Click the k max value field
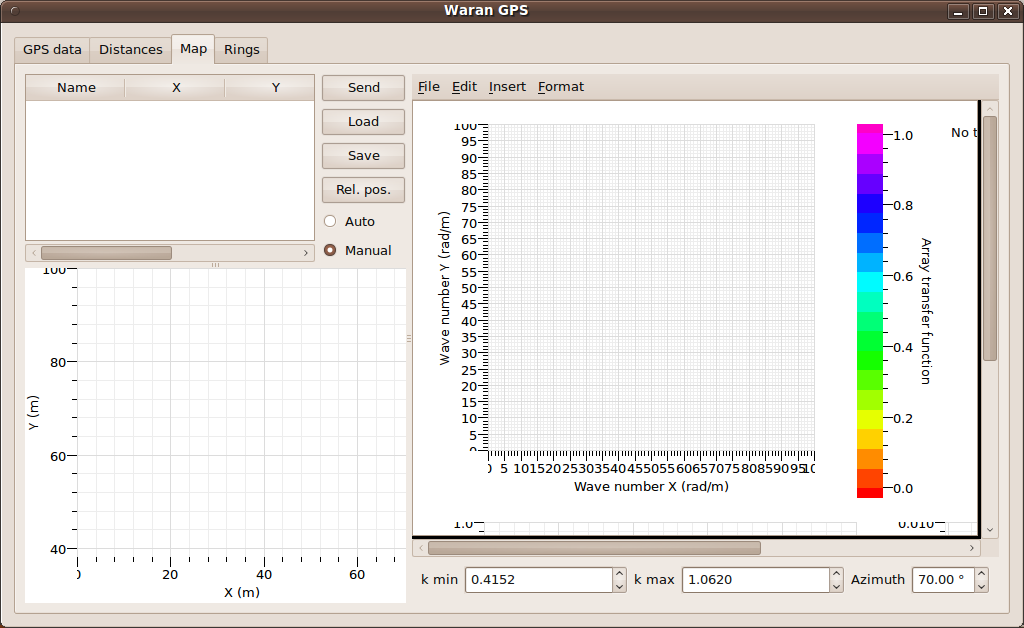1024x628 pixels. [754, 580]
